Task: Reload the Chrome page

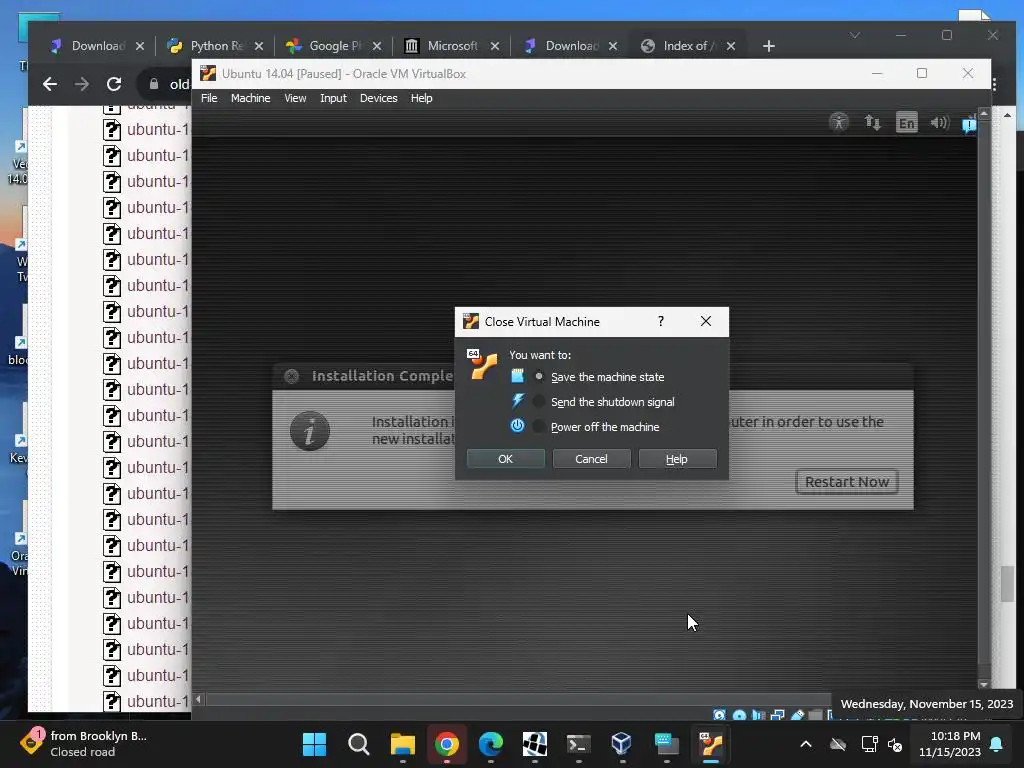Action: click(x=114, y=84)
